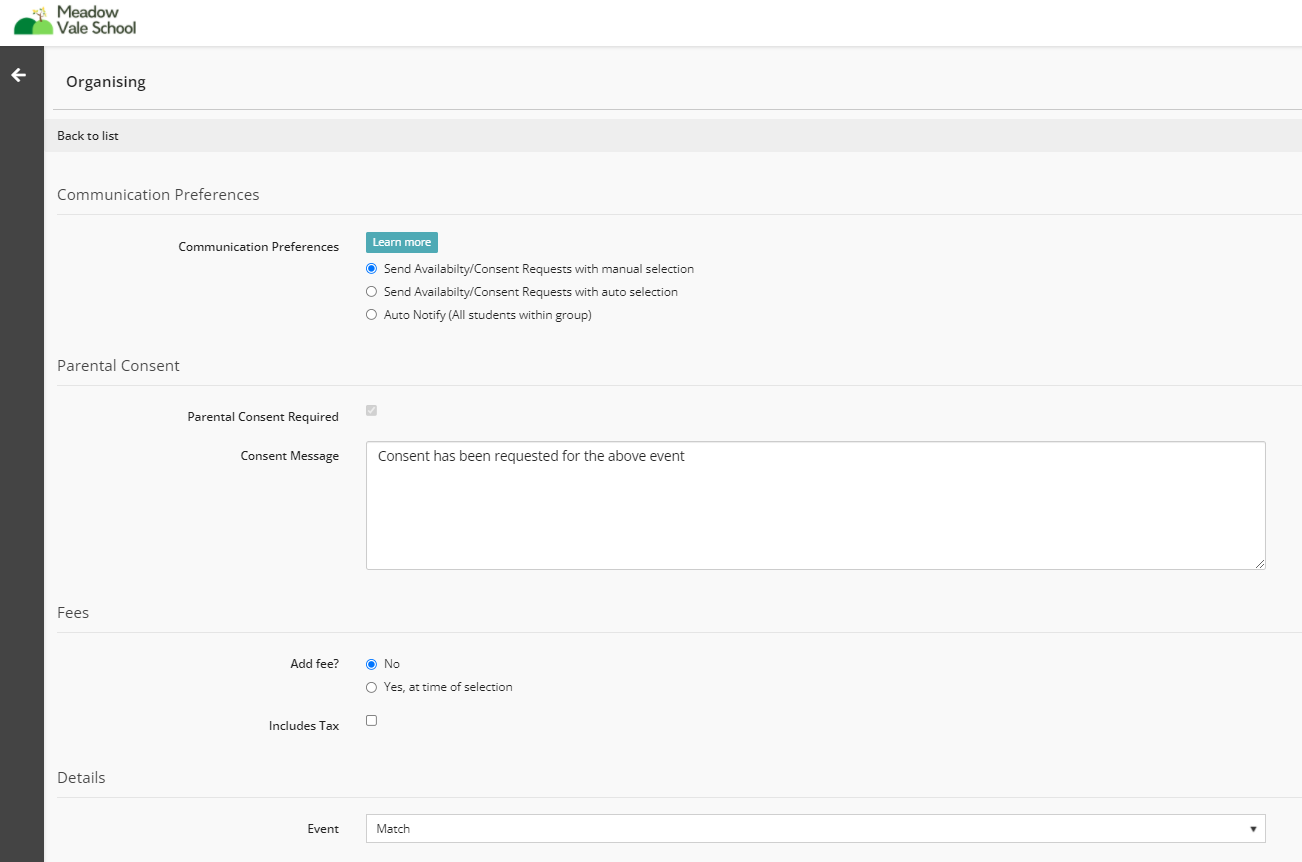Toggle the Parental Consent Required checkbox
Viewport: 1302px width, 862px height.
tap(372, 411)
